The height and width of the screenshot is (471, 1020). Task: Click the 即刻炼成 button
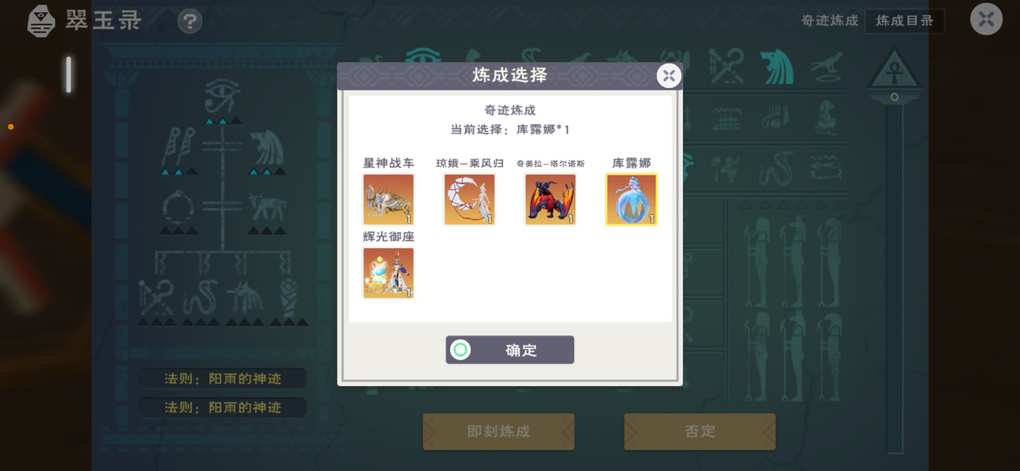(x=499, y=431)
